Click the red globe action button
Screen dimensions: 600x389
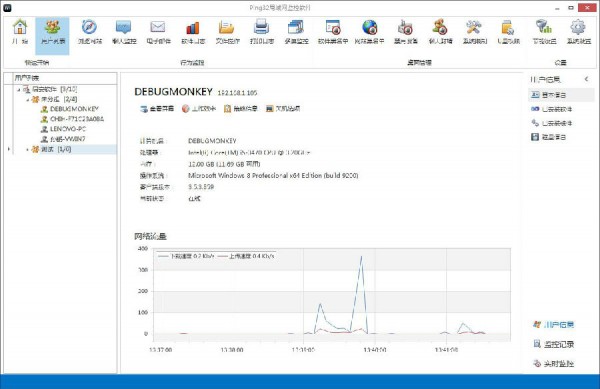point(199,109)
